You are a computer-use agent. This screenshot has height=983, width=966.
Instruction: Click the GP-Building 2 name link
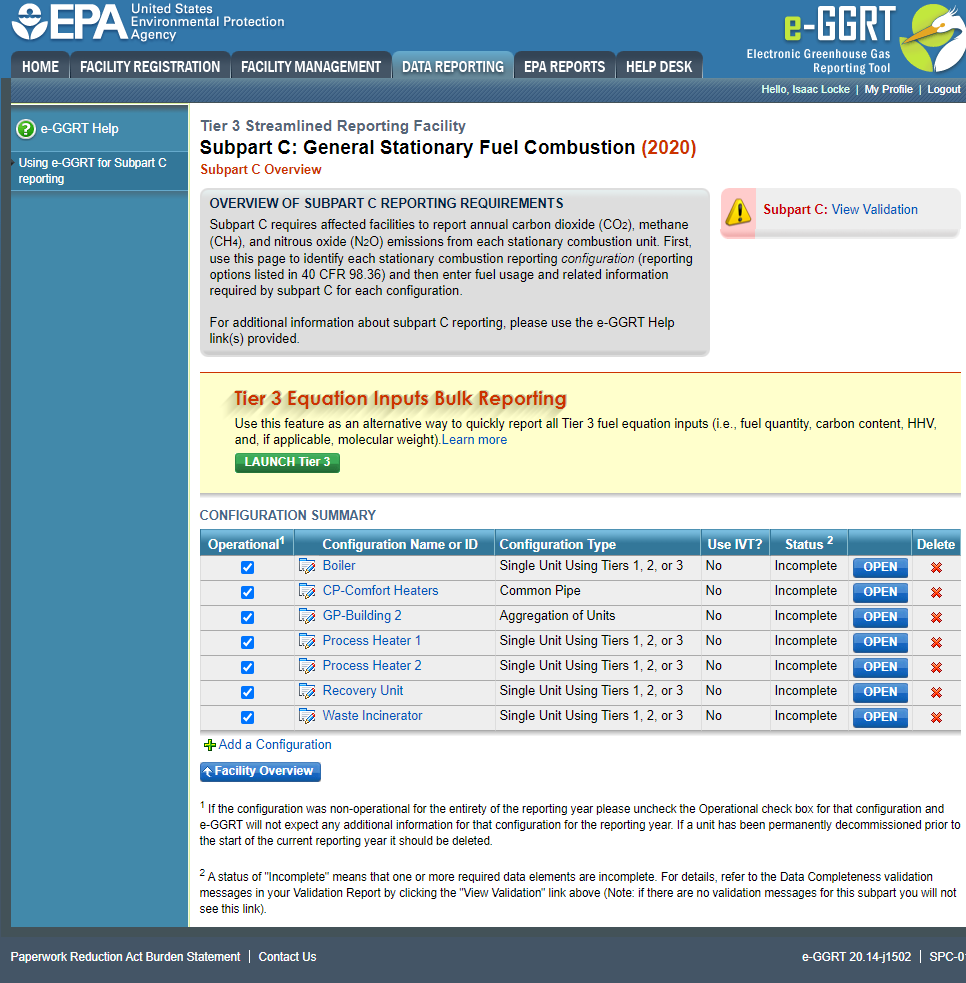point(362,616)
